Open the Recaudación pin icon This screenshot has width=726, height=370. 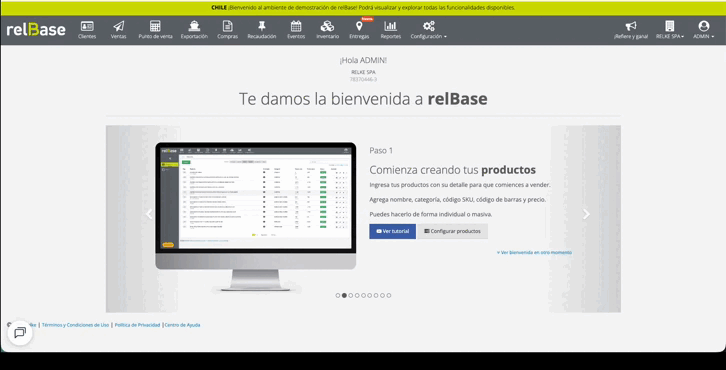[x=262, y=26]
